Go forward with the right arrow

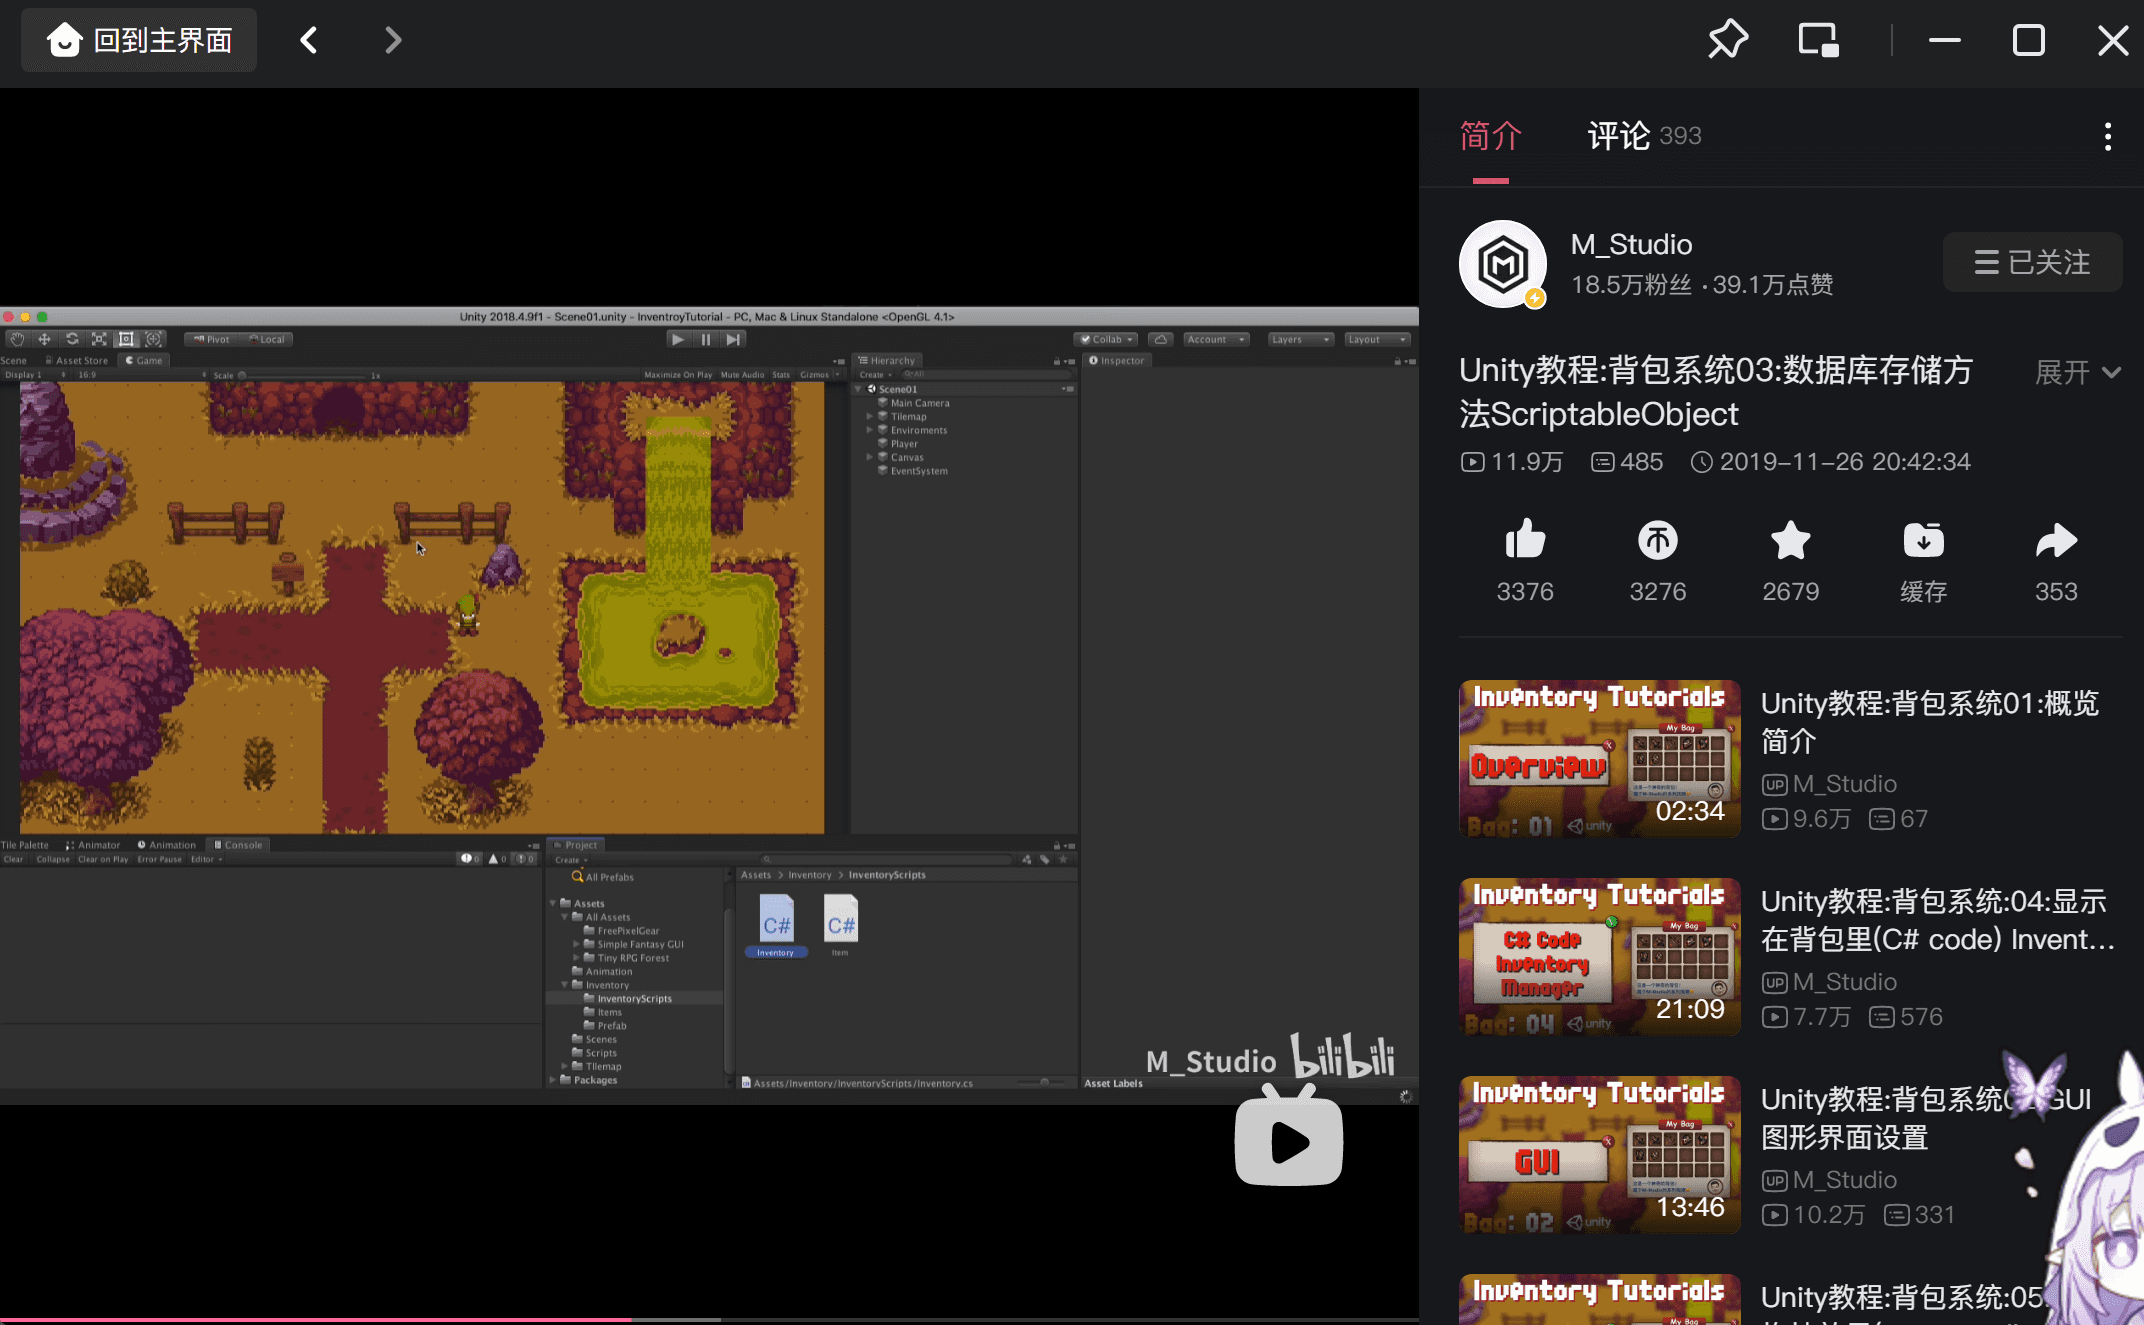[x=393, y=40]
